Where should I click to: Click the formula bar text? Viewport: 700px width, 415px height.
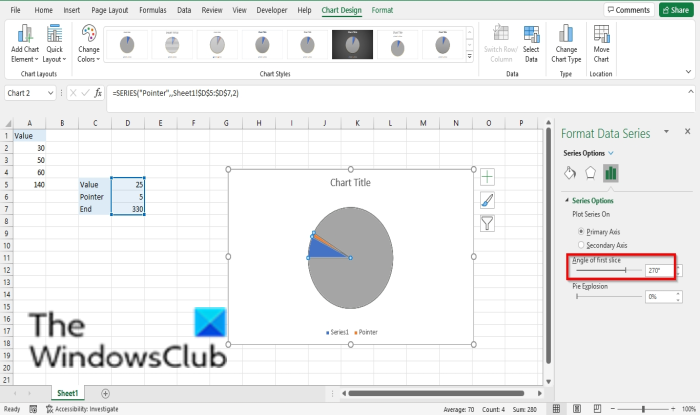click(175, 93)
